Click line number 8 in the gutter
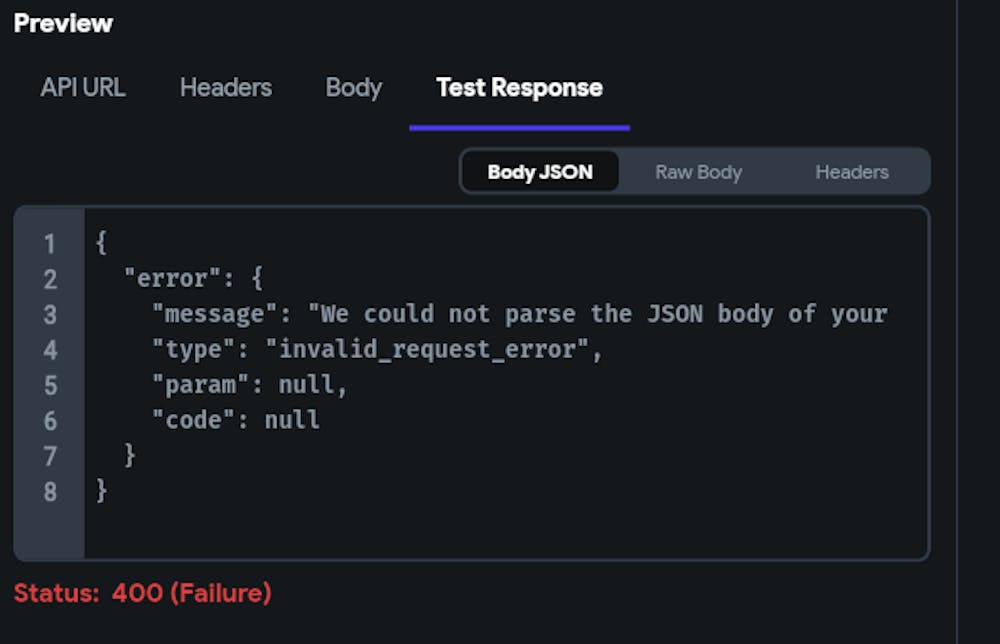The width and height of the screenshot is (1000, 644). [49, 492]
